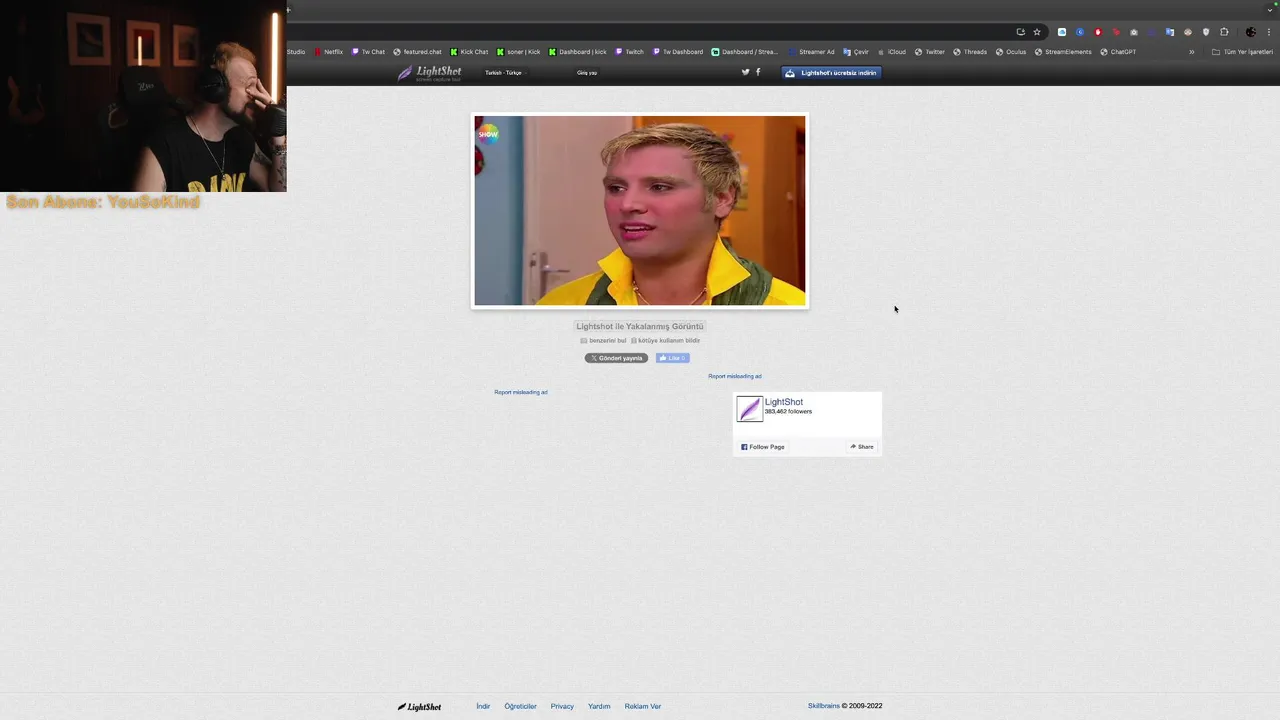
Task: Open a new tab with the plus button
Action: pos(289,10)
